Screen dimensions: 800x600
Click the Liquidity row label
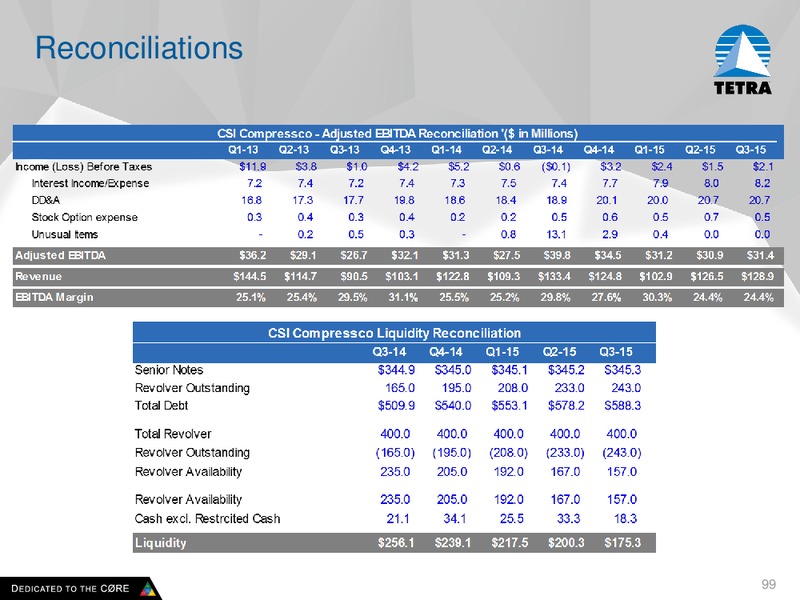click(160, 543)
